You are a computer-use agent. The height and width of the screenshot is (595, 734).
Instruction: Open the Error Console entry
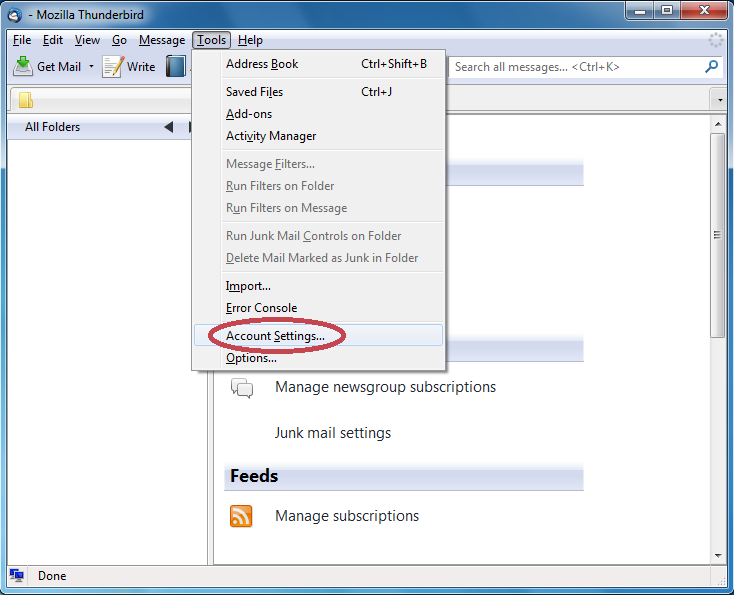318,308
